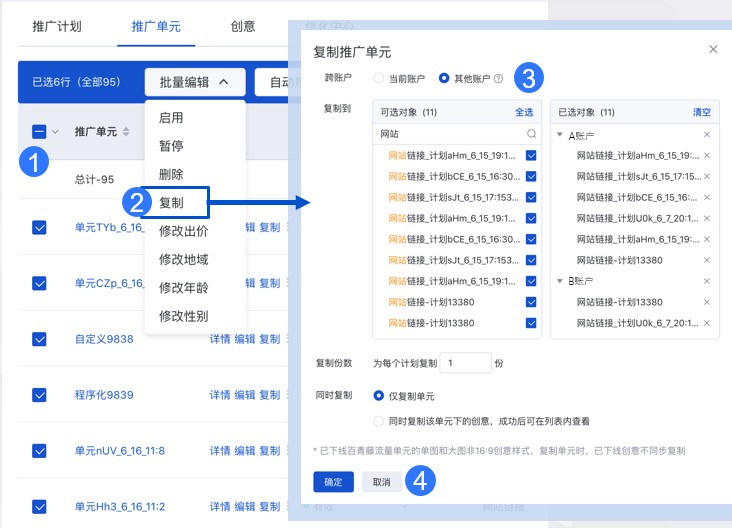Select the 当前账户 radio option
Image resolution: width=732 pixels, height=528 pixels.
379,78
